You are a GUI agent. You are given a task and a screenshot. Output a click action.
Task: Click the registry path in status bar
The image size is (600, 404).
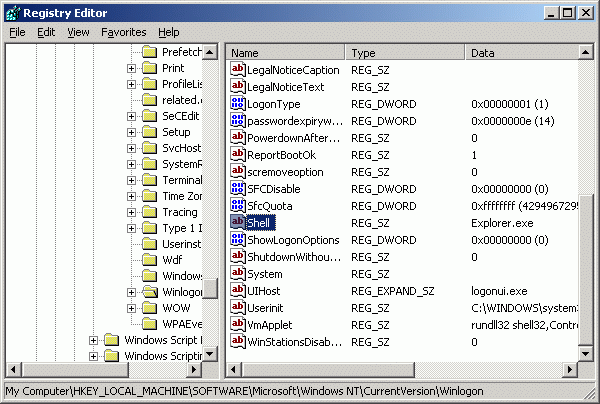(x=244, y=391)
